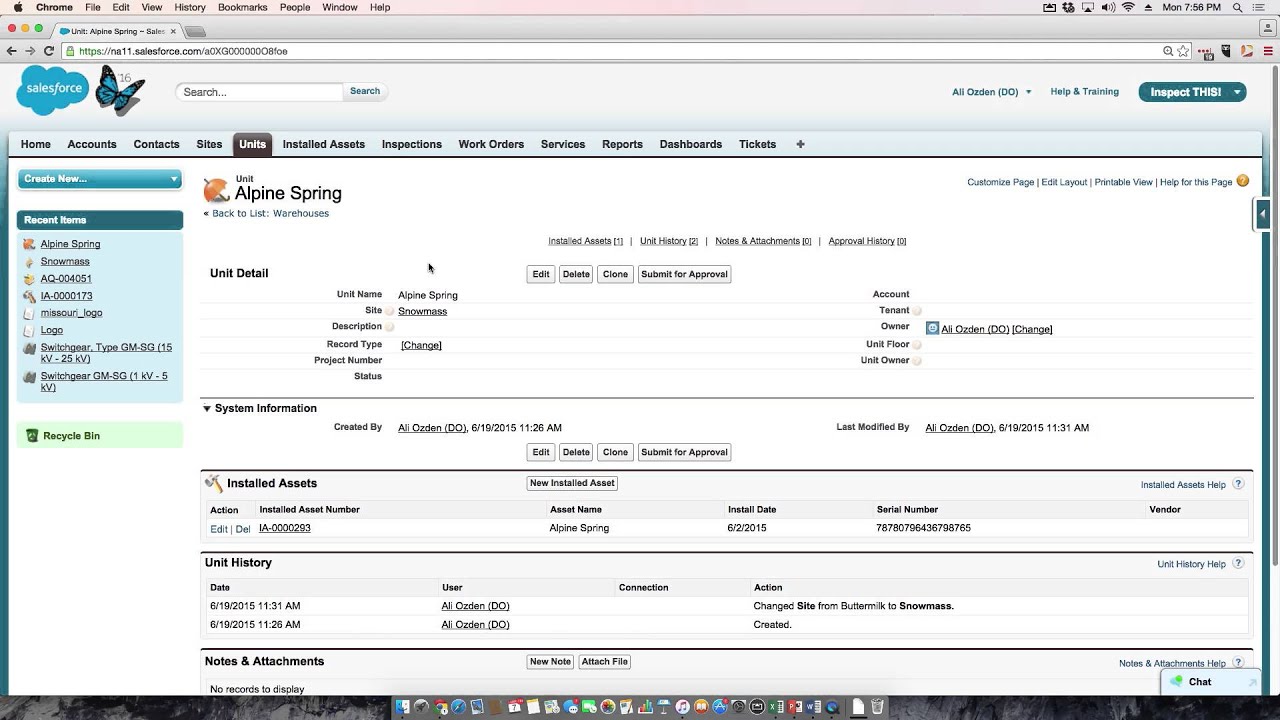Click the browser address bar URL
Viewport: 1280px width, 720px height.
(183, 51)
